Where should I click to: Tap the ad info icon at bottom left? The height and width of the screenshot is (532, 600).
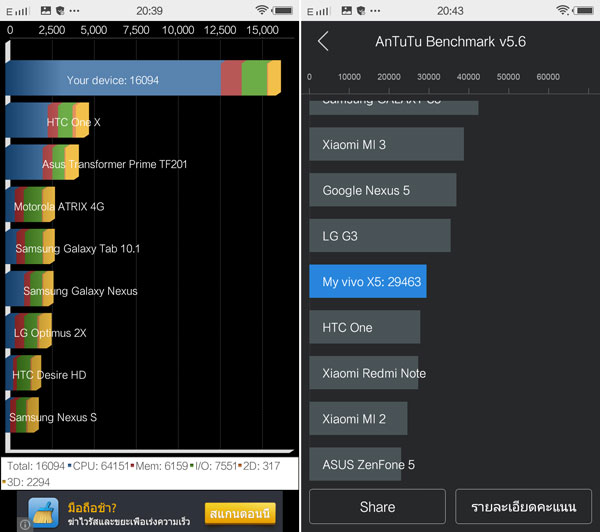pyautogui.click(x=24, y=525)
